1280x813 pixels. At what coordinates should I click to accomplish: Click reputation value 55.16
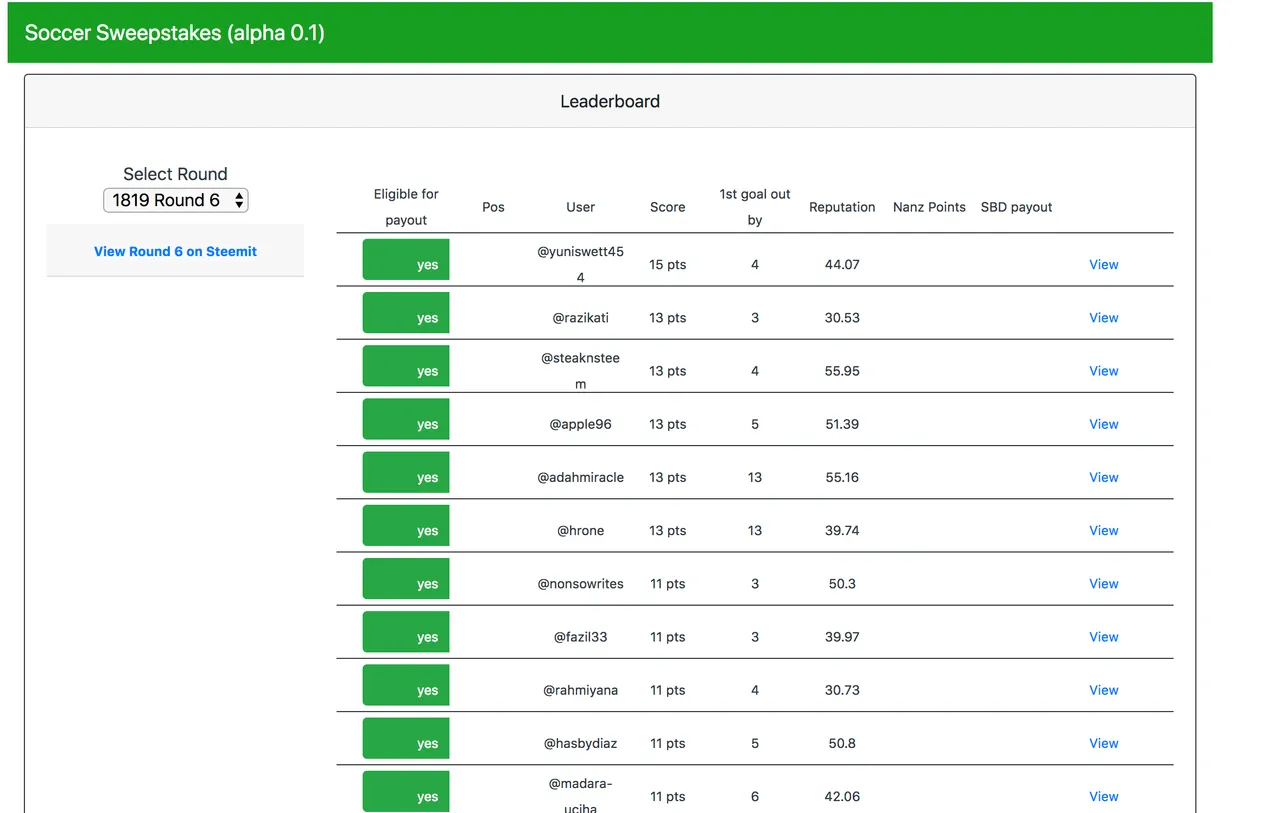click(x=842, y=477)
